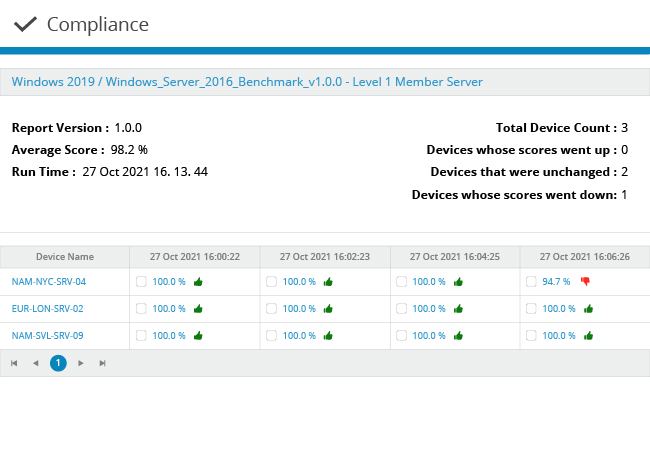Click Devices whose scores went down count
This screenshot has width=650, height=457.
pyautogui.click(x=624, y=195)
